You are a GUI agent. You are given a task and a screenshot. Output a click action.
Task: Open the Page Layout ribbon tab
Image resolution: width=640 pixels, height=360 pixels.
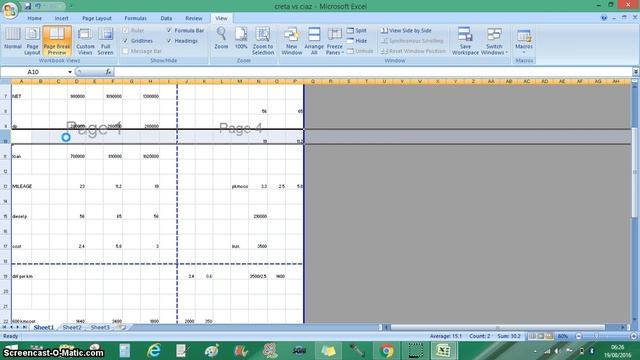pos(97,18)
